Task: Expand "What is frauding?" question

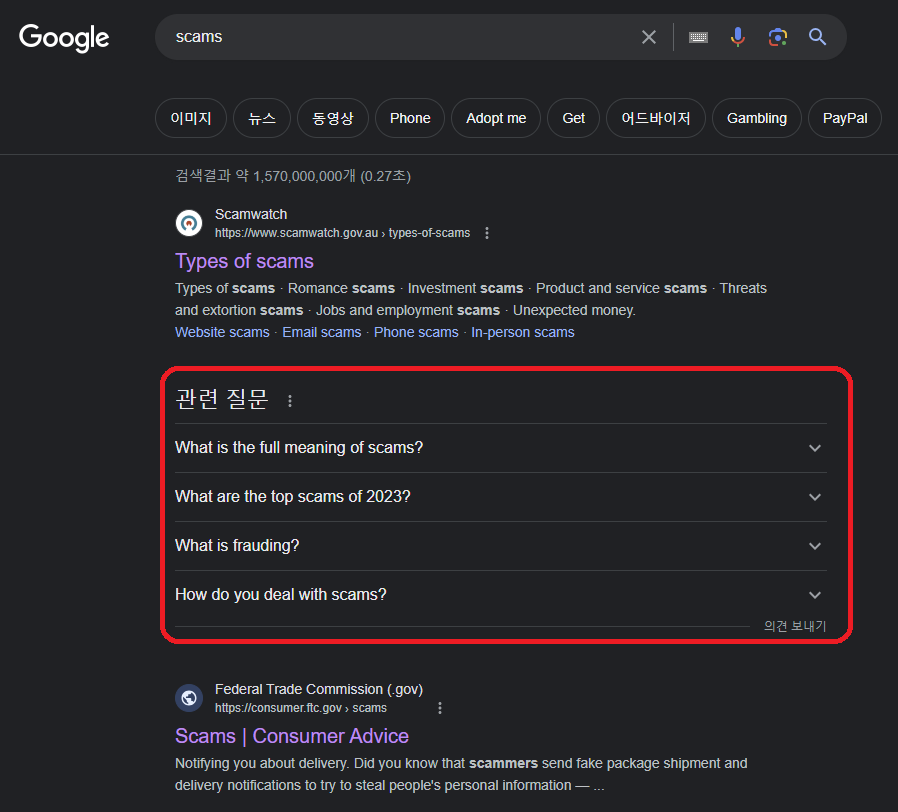Action: [501, 546]
